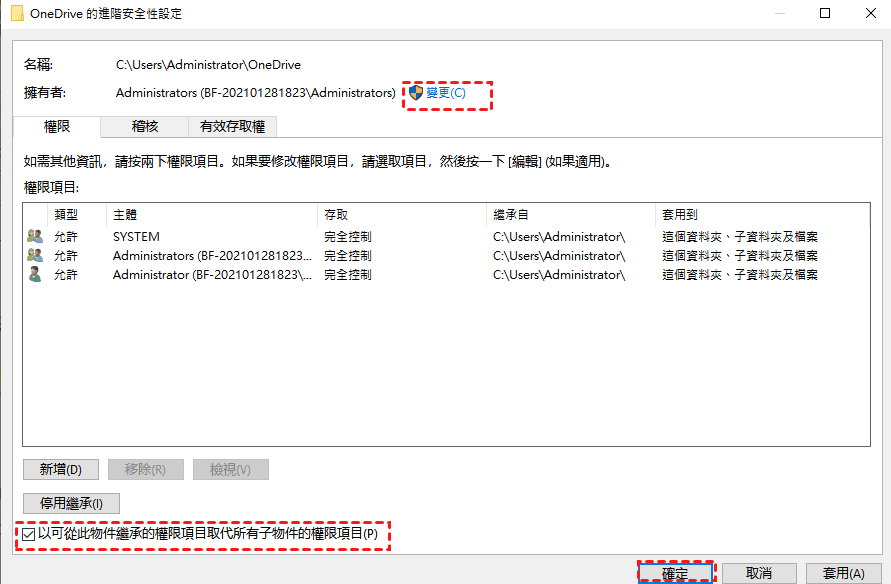This screenshot has height=584, width=891.
Task: Select Administrator (BF-202101281823\... entry
Action: [446, 275]
